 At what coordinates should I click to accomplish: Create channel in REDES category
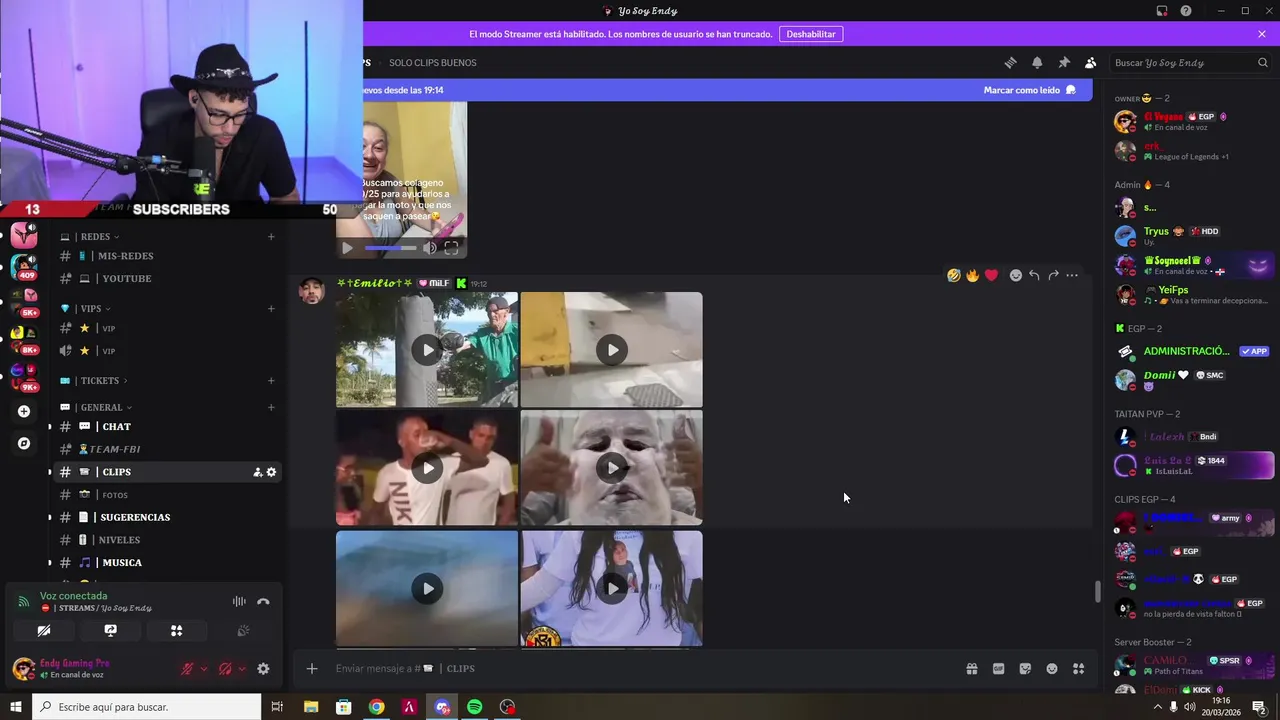(271, 237)
